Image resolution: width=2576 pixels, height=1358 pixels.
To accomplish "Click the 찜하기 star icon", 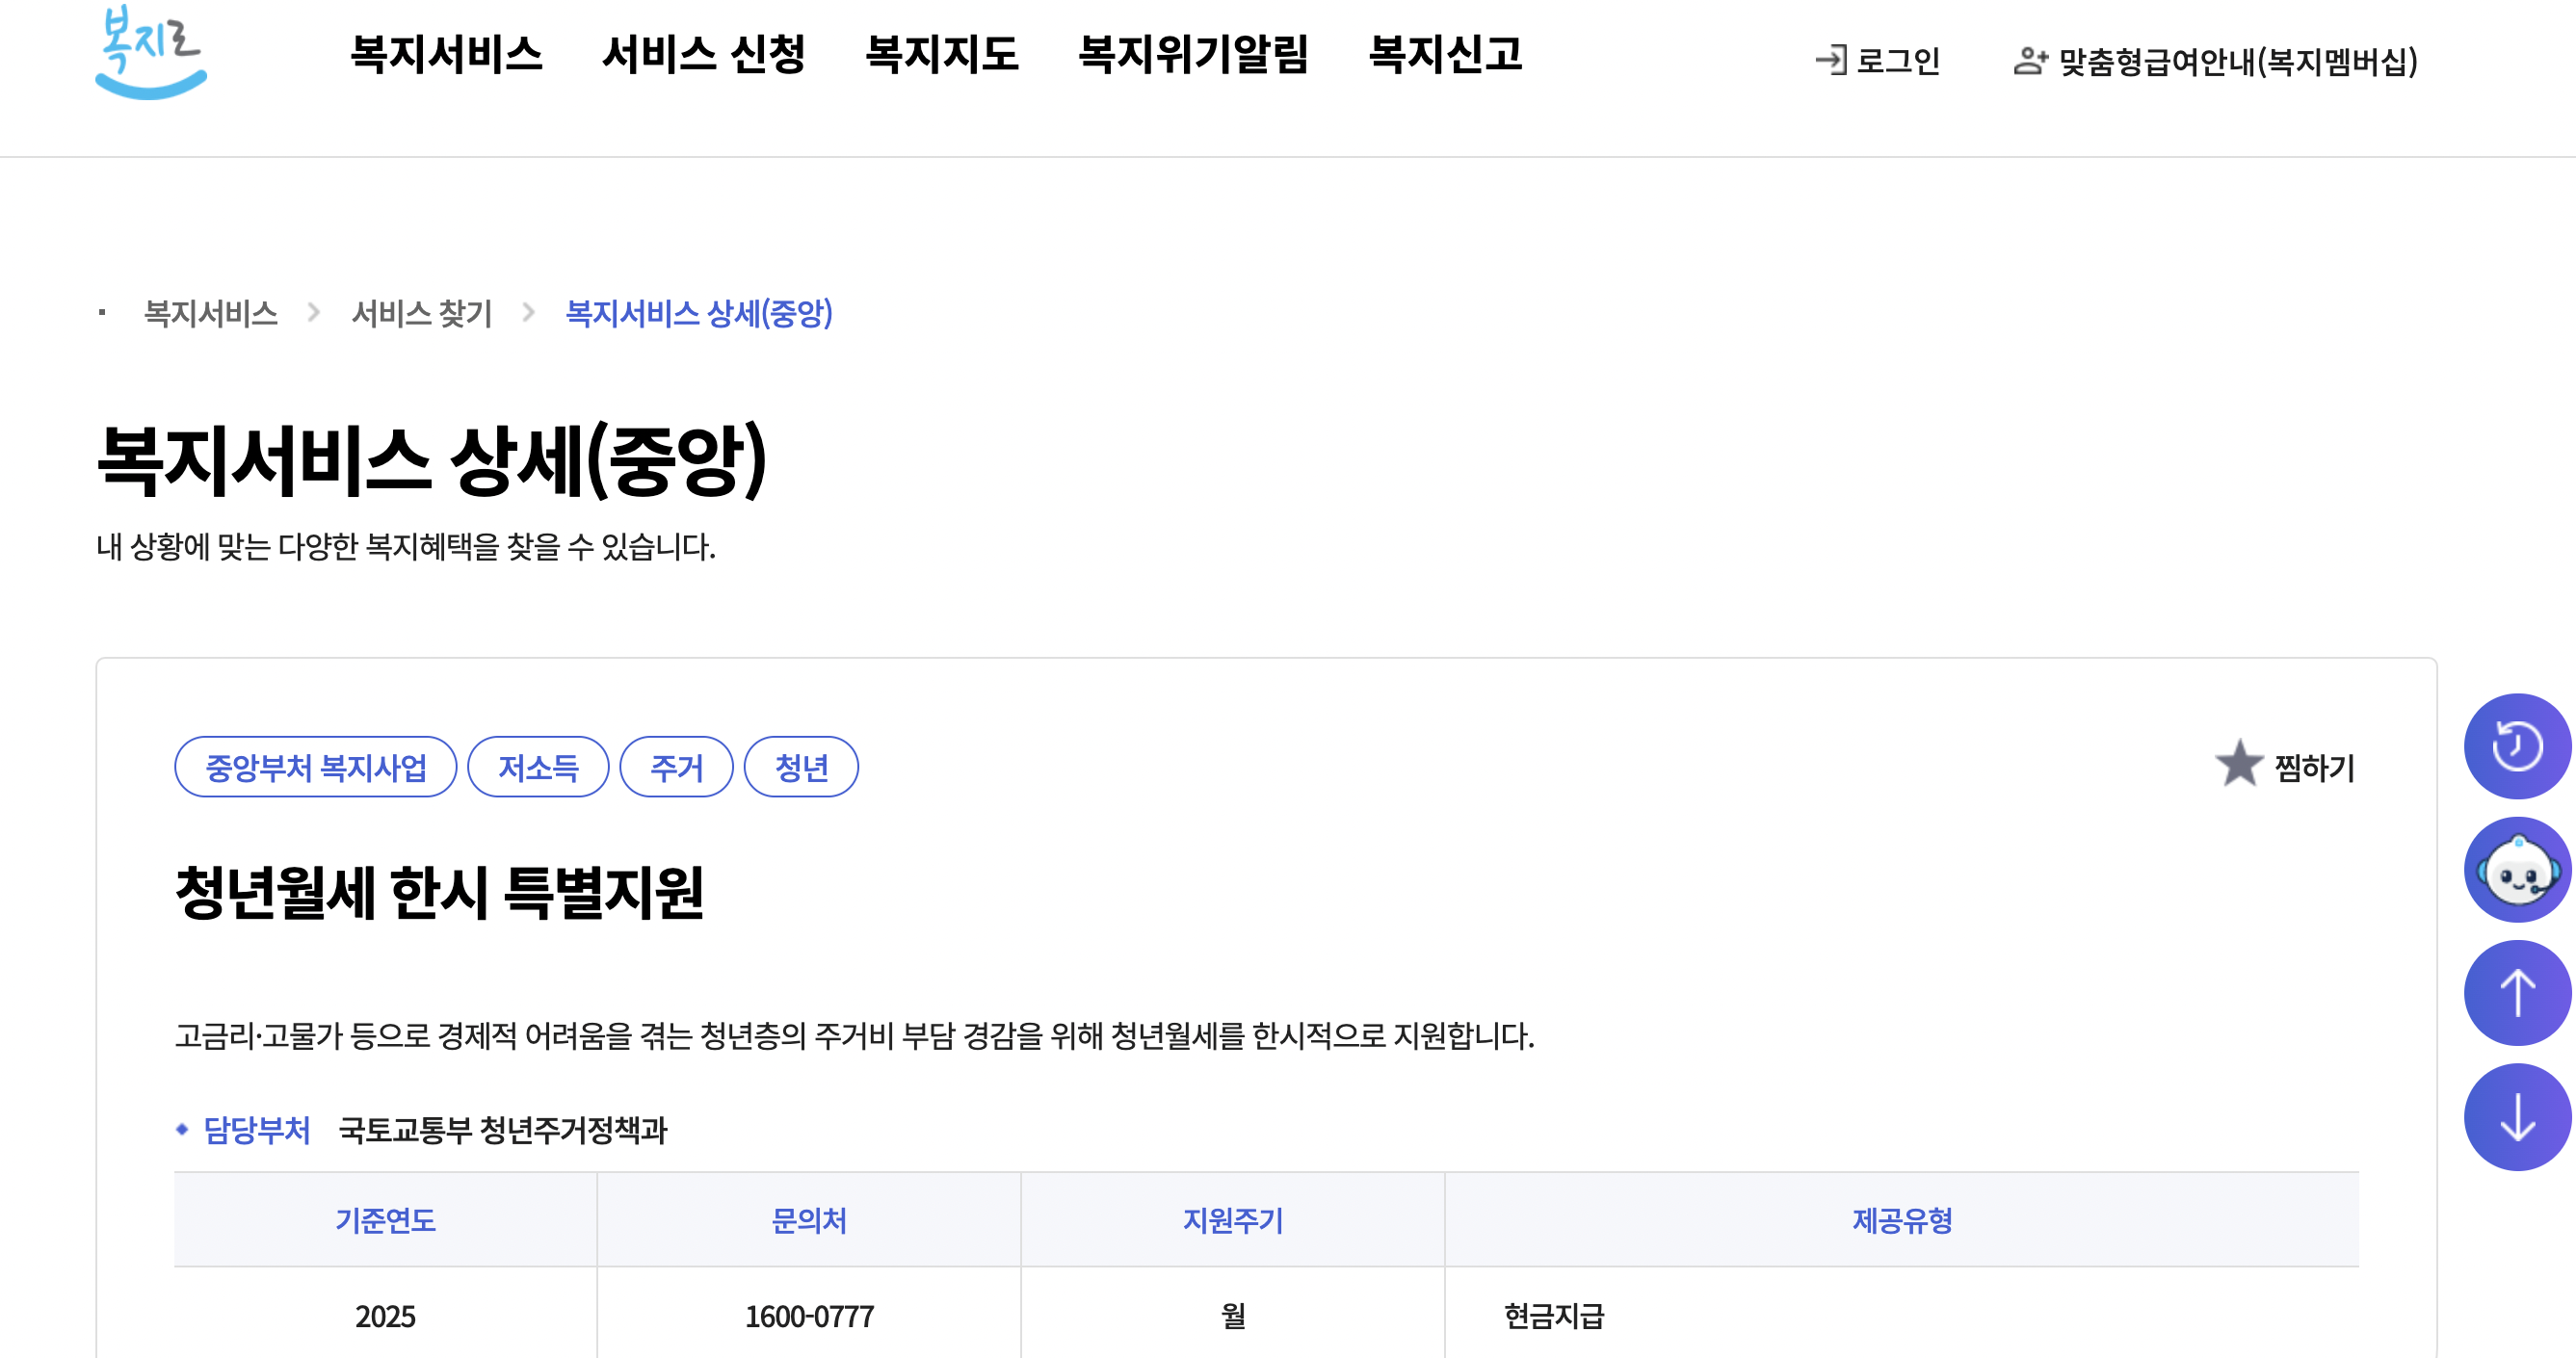I will coord(2238,764).
